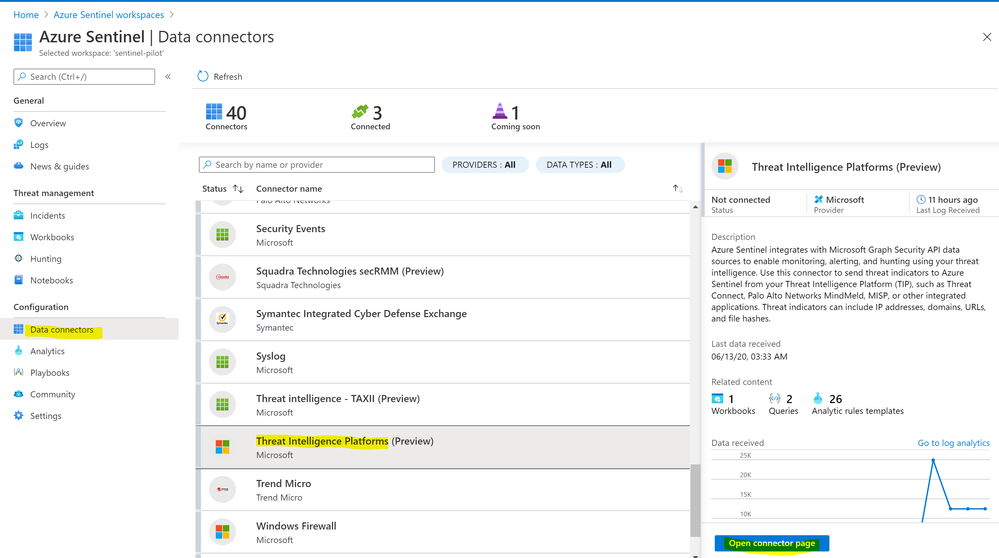Click the Azure Sentinel logo icon
Screen dimensions: 999x558
tap(23, 42)
